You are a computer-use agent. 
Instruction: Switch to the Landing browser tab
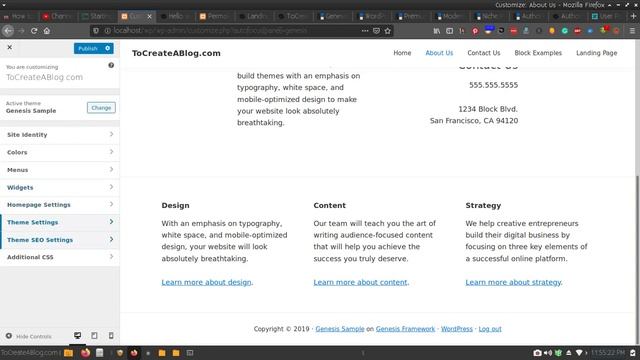pyautogui.click(x=254, y=16)
